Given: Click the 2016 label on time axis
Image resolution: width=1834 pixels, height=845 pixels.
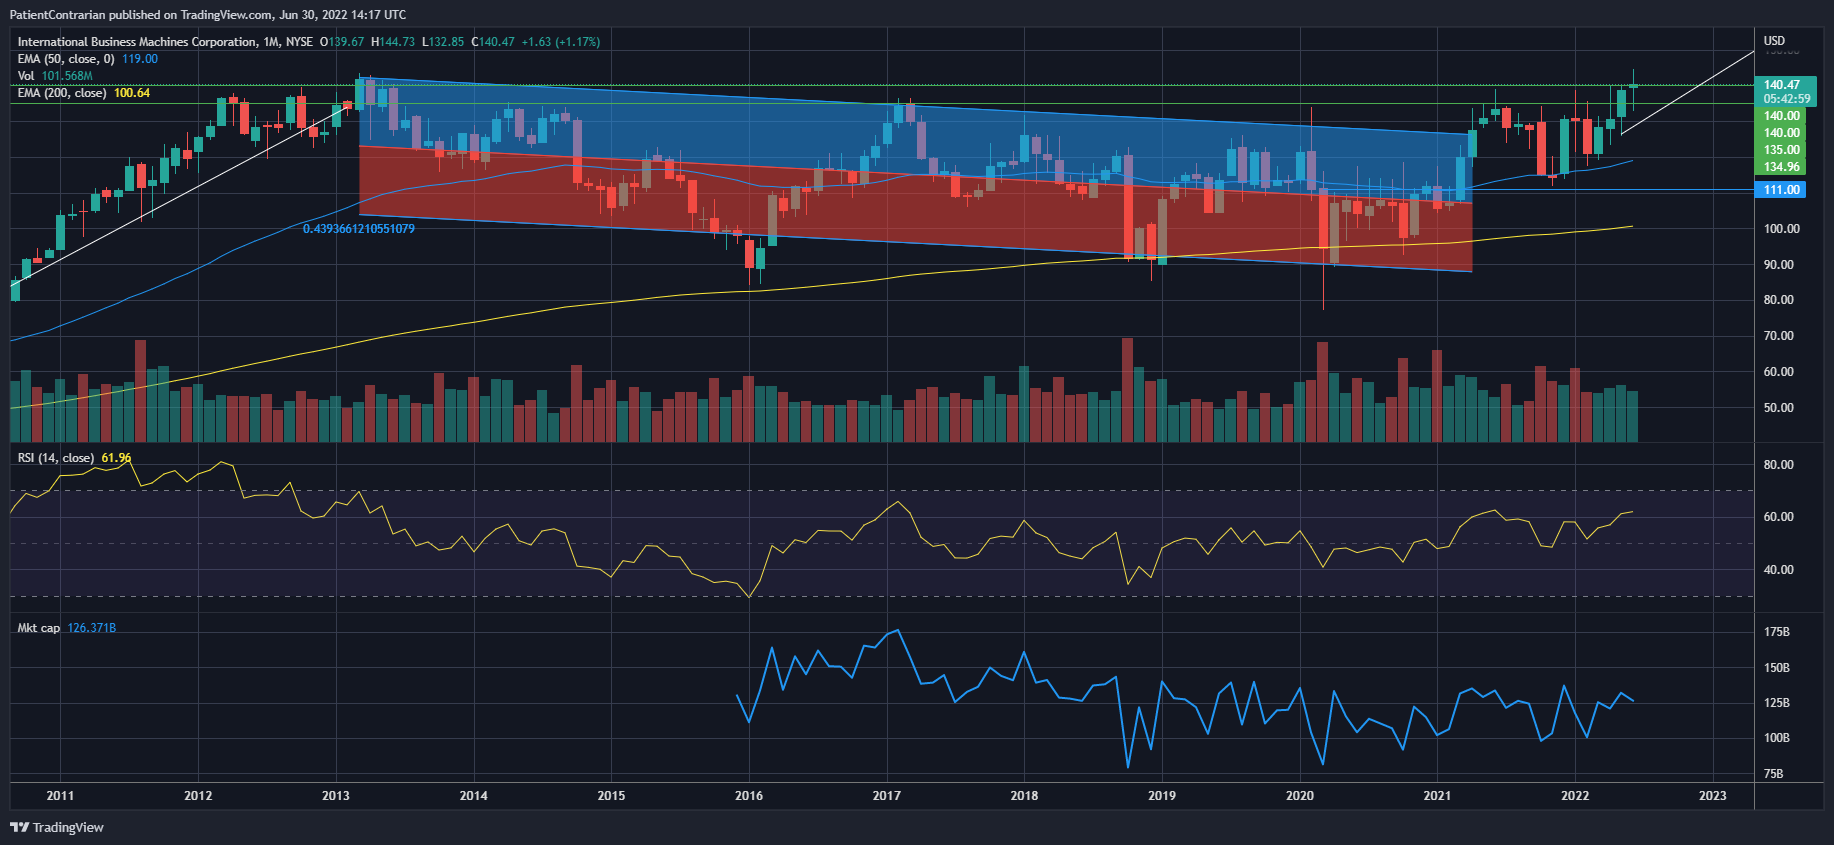Looking at the screenshot, I should 749,796.
